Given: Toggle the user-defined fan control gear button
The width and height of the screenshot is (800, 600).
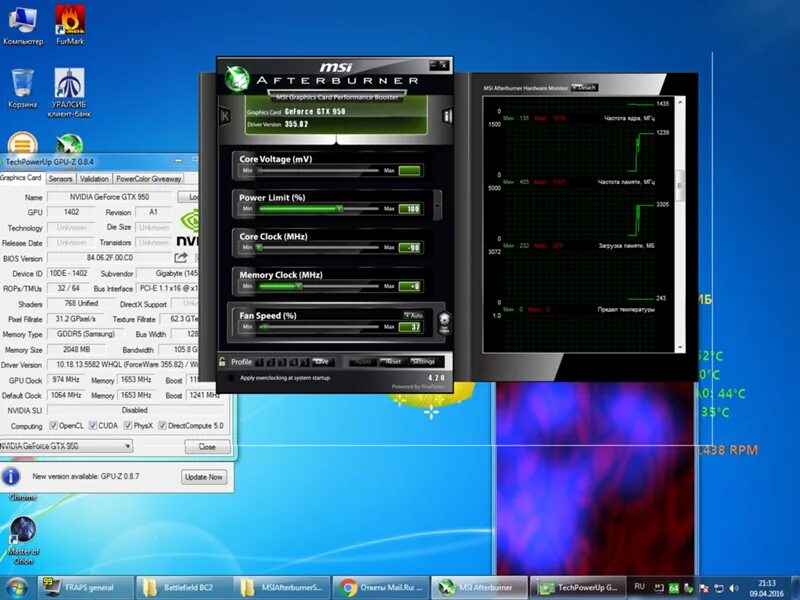Looking at the screenshot, I should (x=444, y=322).
